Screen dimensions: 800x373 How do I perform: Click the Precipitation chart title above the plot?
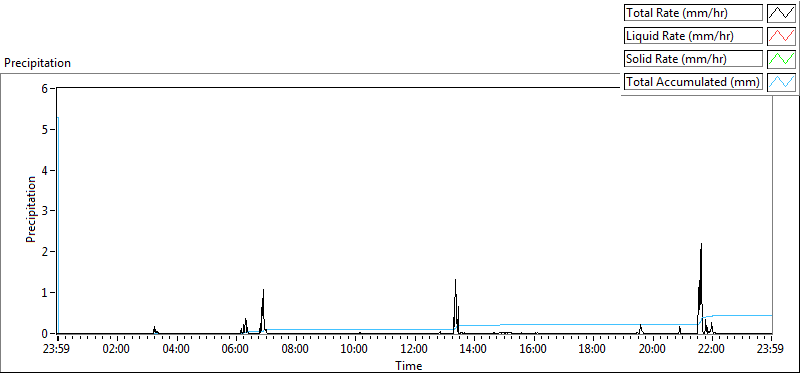tap(37, 63)
